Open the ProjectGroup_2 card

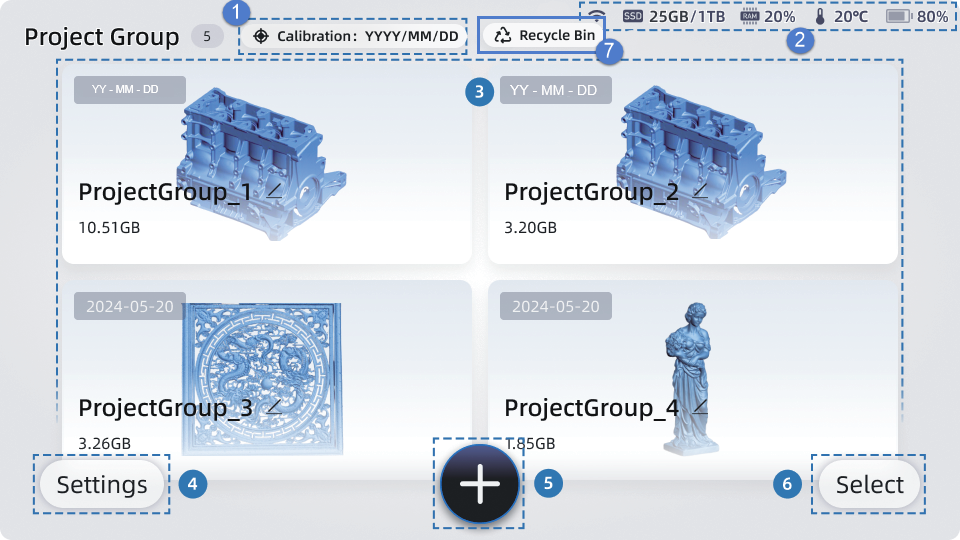[x=692, y=164]
